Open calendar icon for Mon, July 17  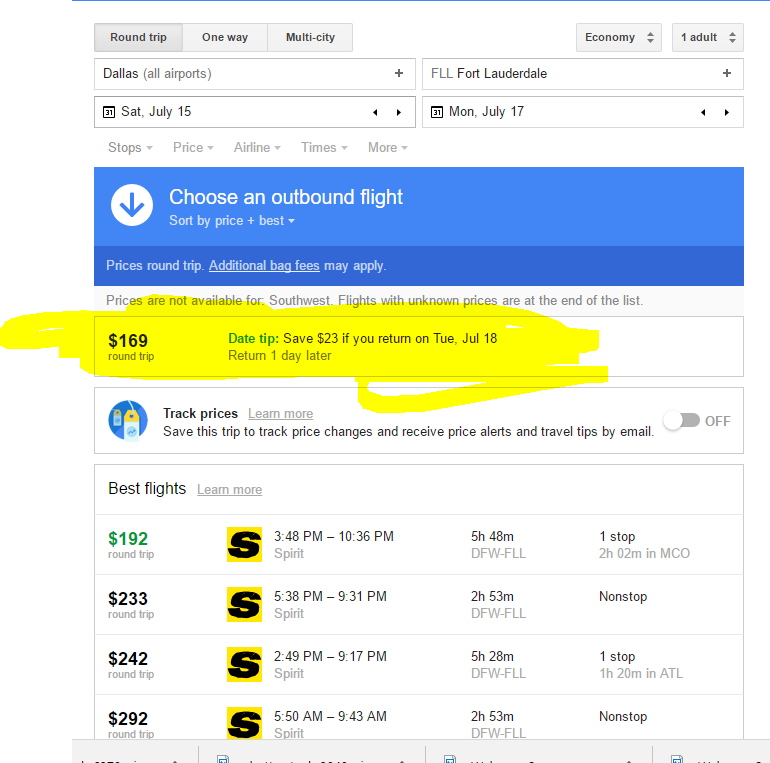tap(437, 112)
